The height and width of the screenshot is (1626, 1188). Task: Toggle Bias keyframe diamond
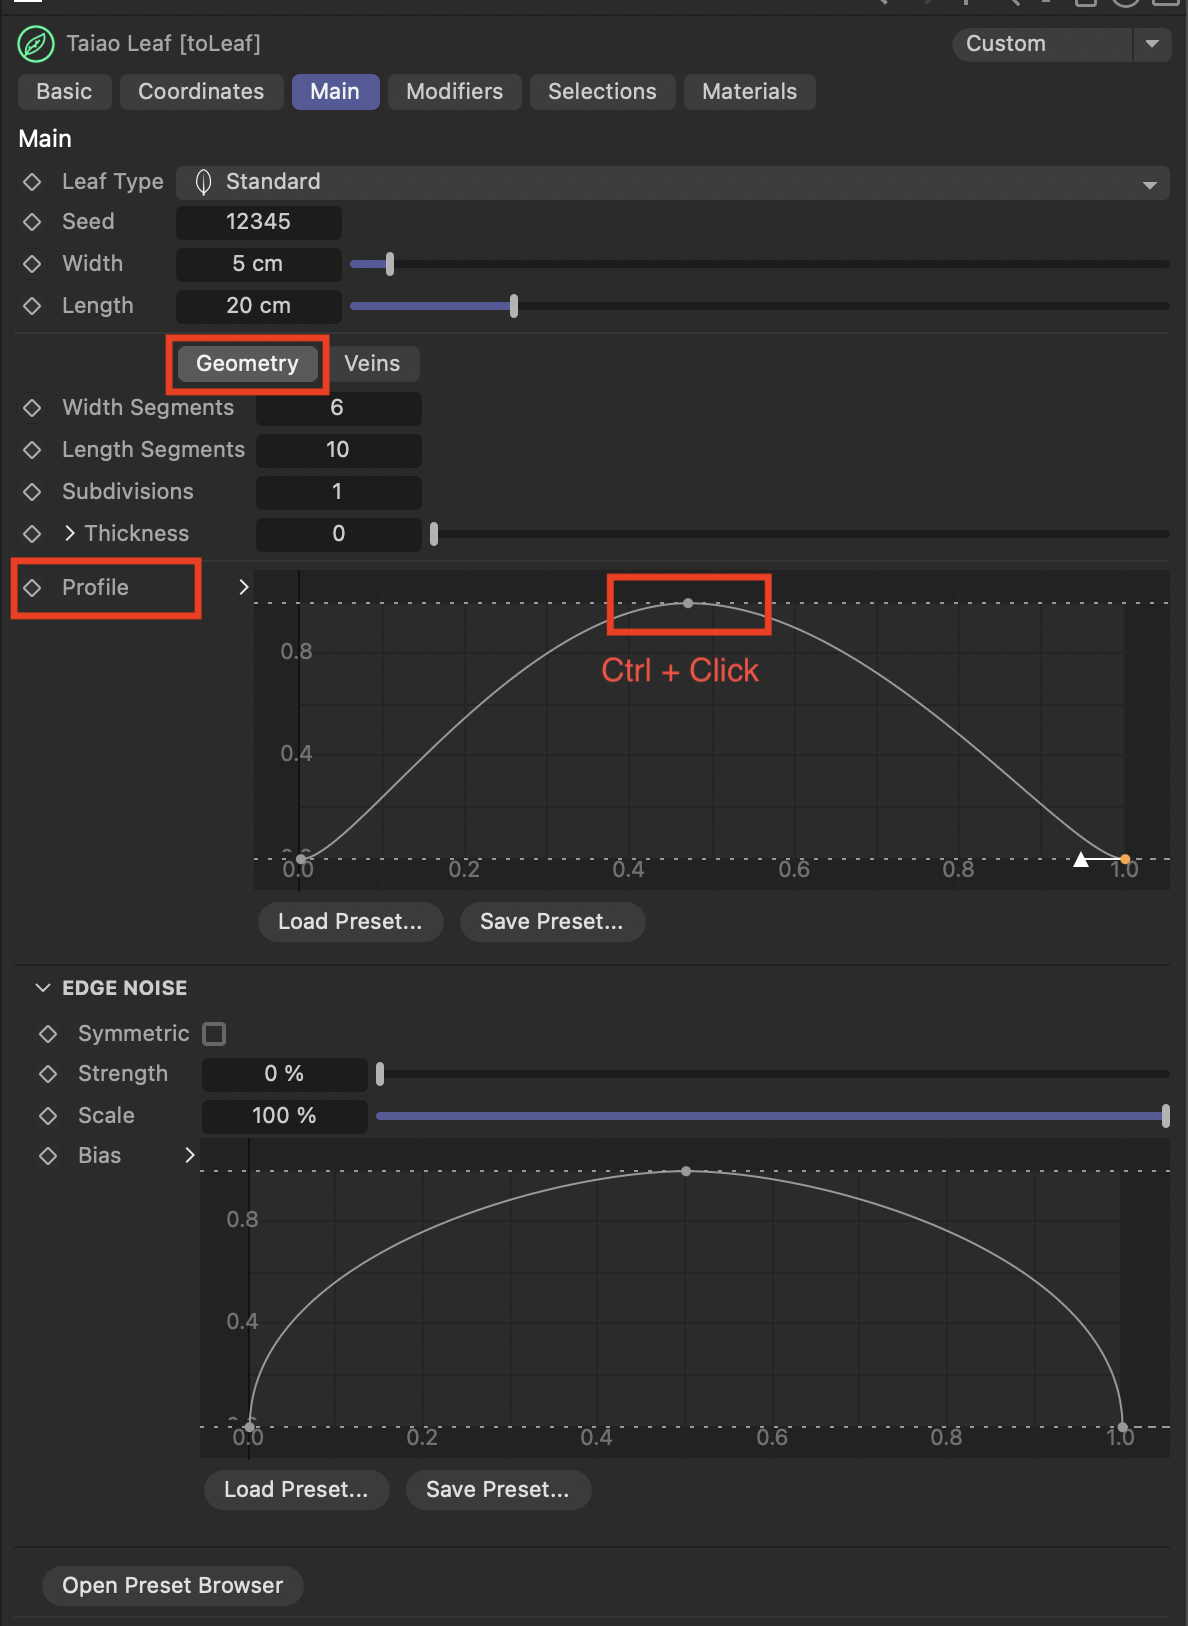click(48, 1156)
